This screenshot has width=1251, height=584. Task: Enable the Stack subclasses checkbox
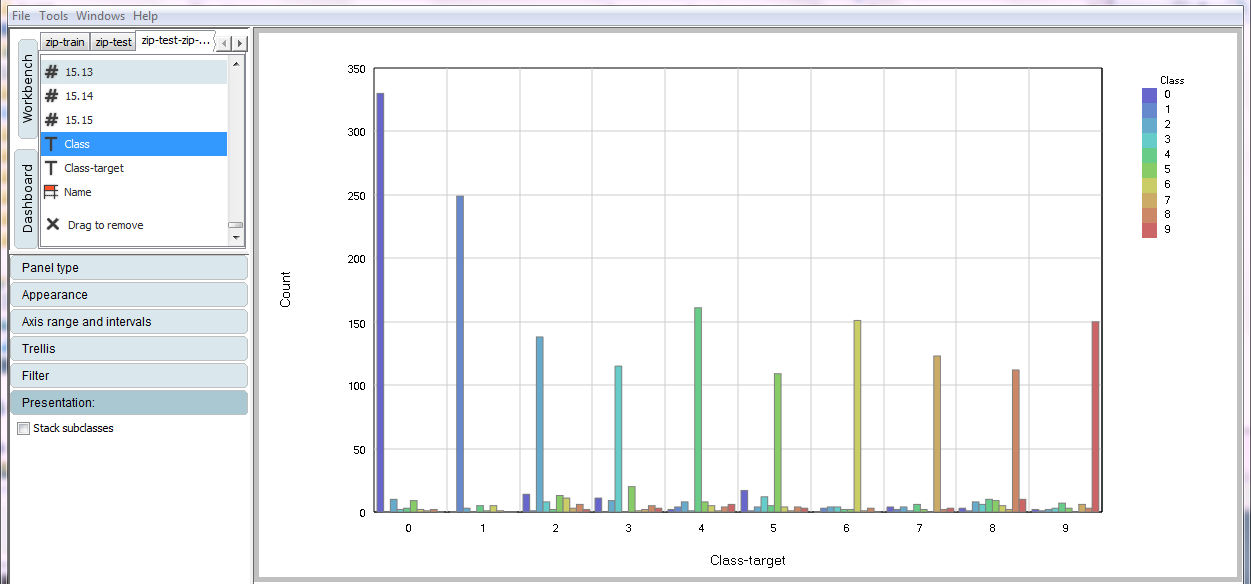coord(24,428)
